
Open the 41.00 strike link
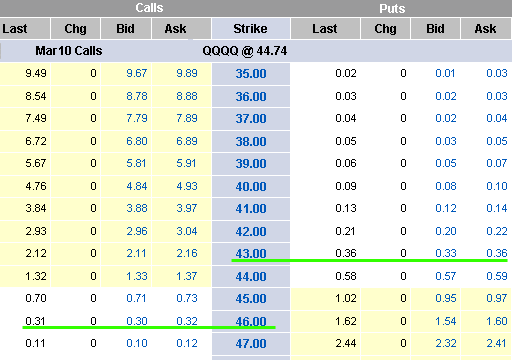coord(251,209)
